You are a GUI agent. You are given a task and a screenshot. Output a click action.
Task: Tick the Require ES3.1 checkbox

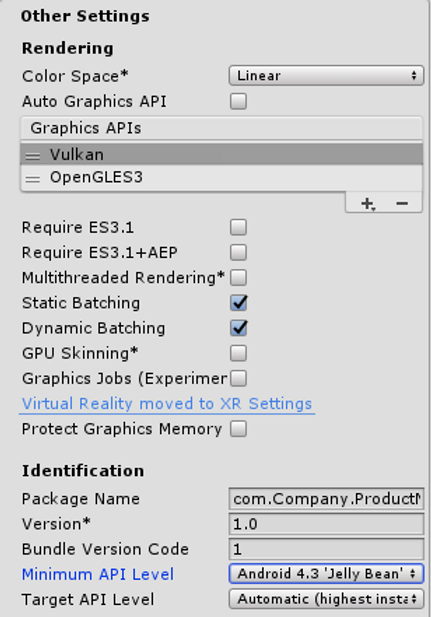coord(239,227)
